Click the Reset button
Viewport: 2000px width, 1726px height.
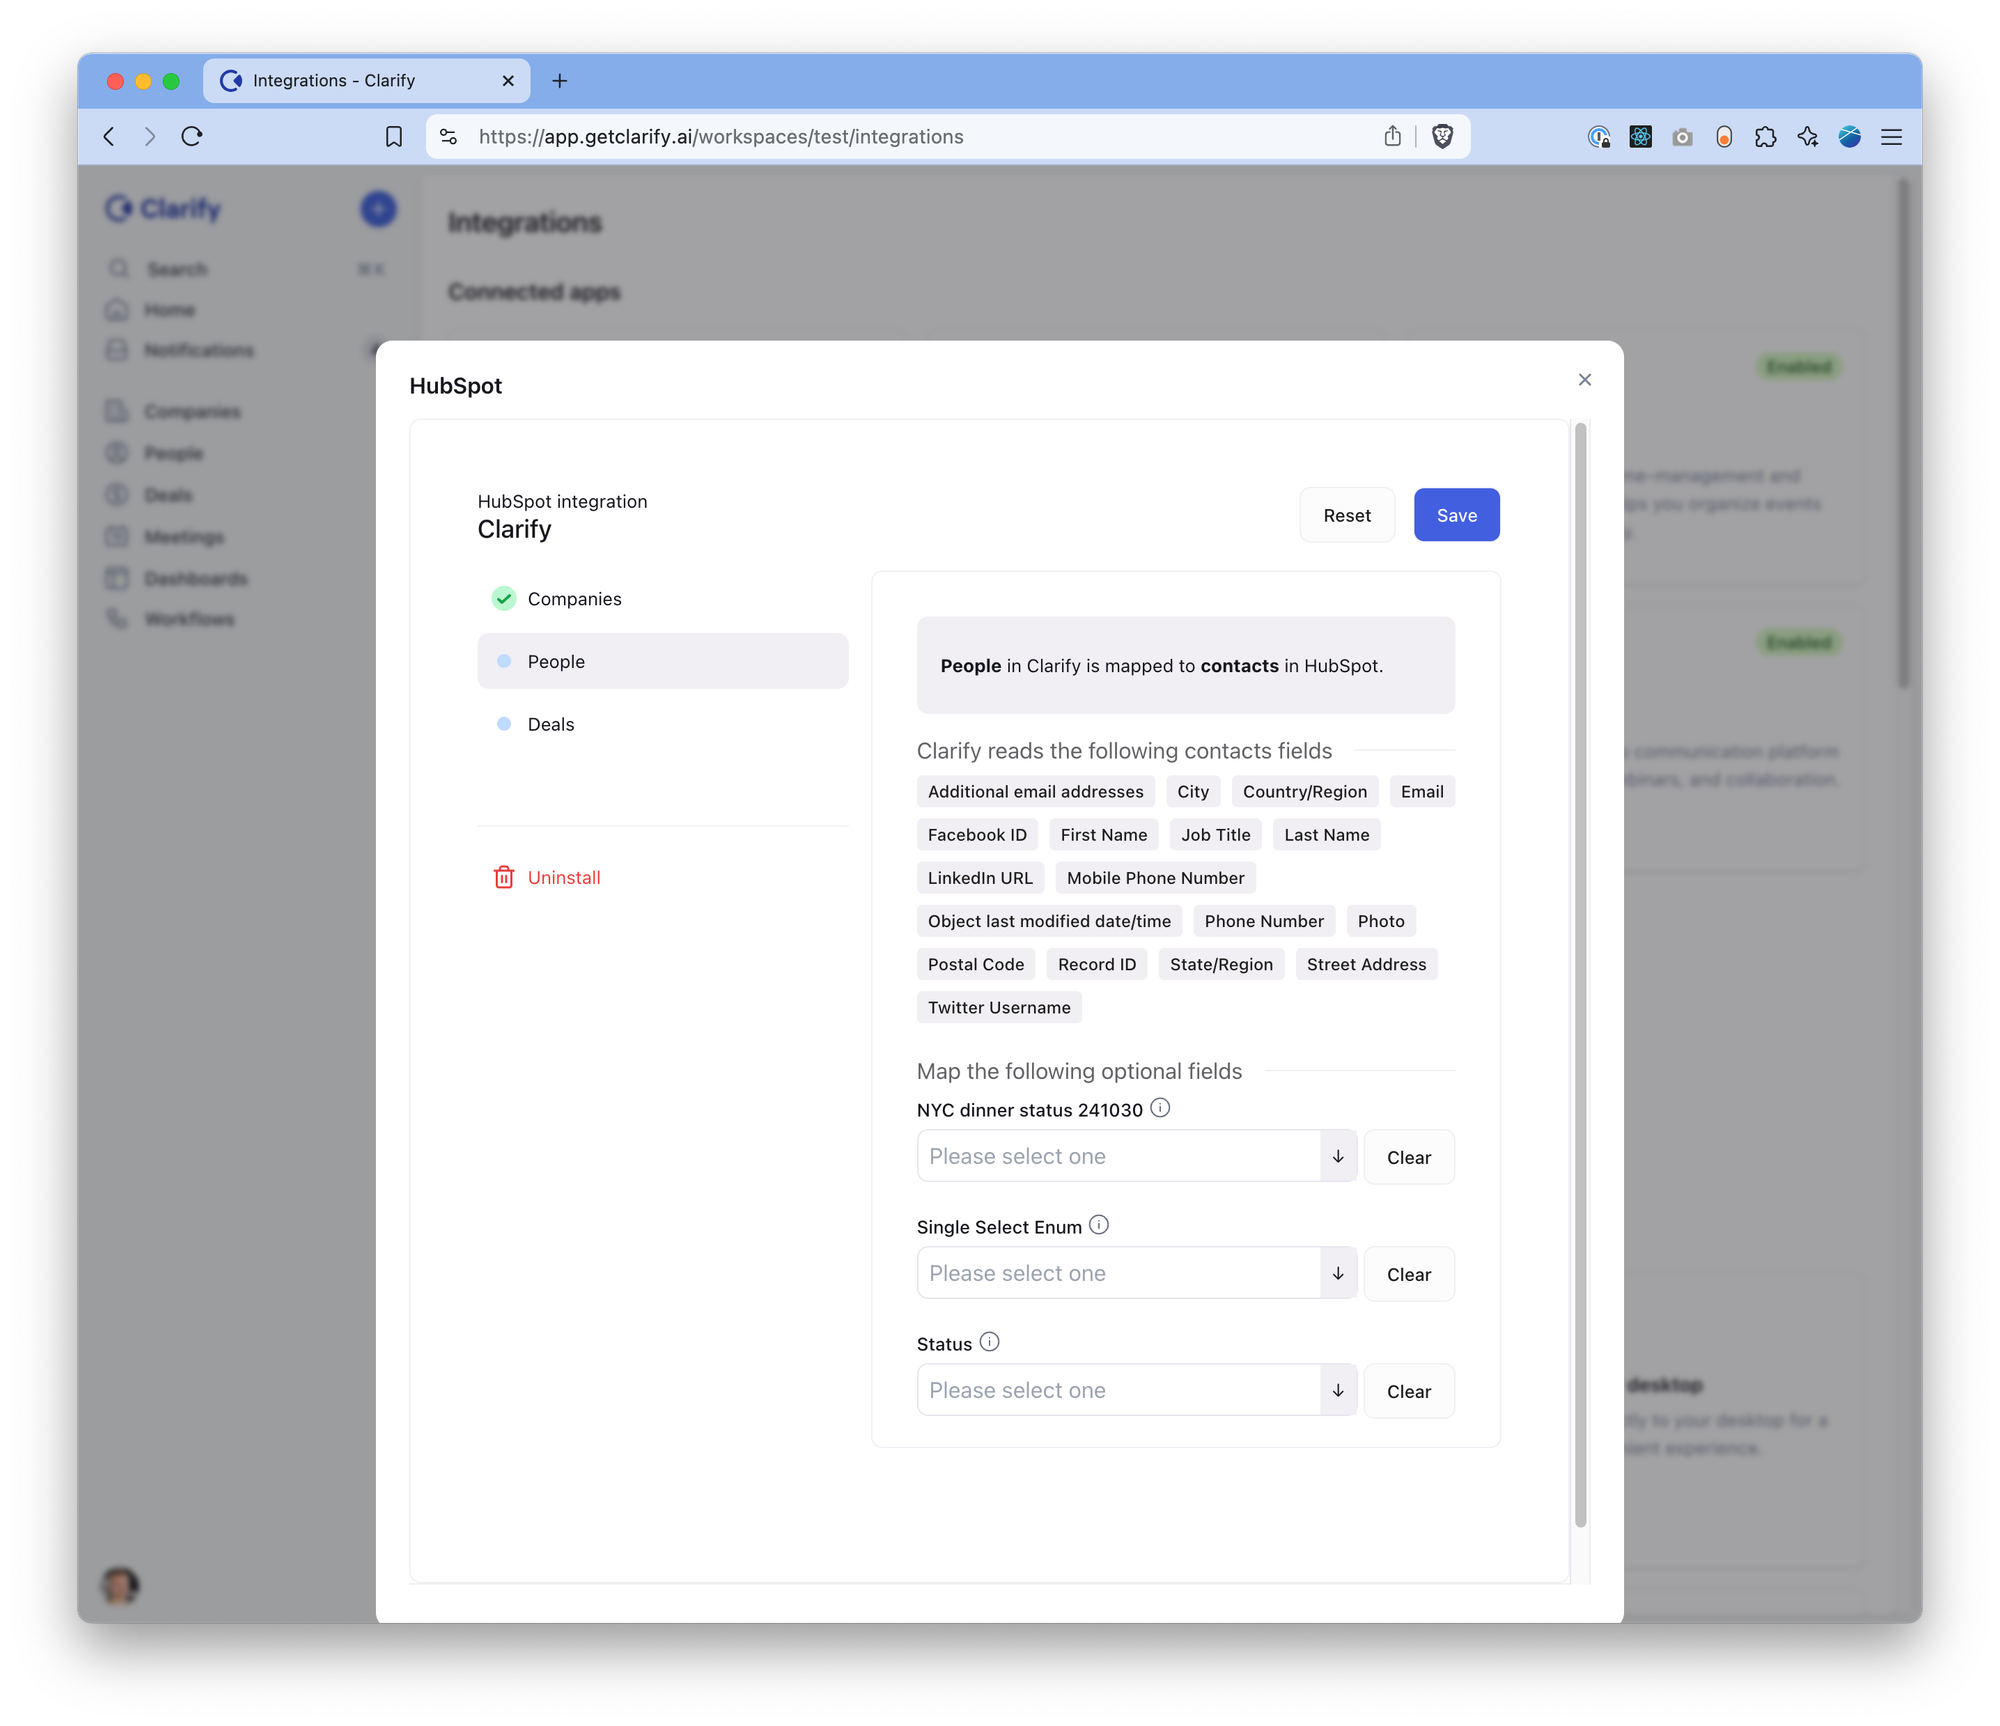tap(1347, 516)
